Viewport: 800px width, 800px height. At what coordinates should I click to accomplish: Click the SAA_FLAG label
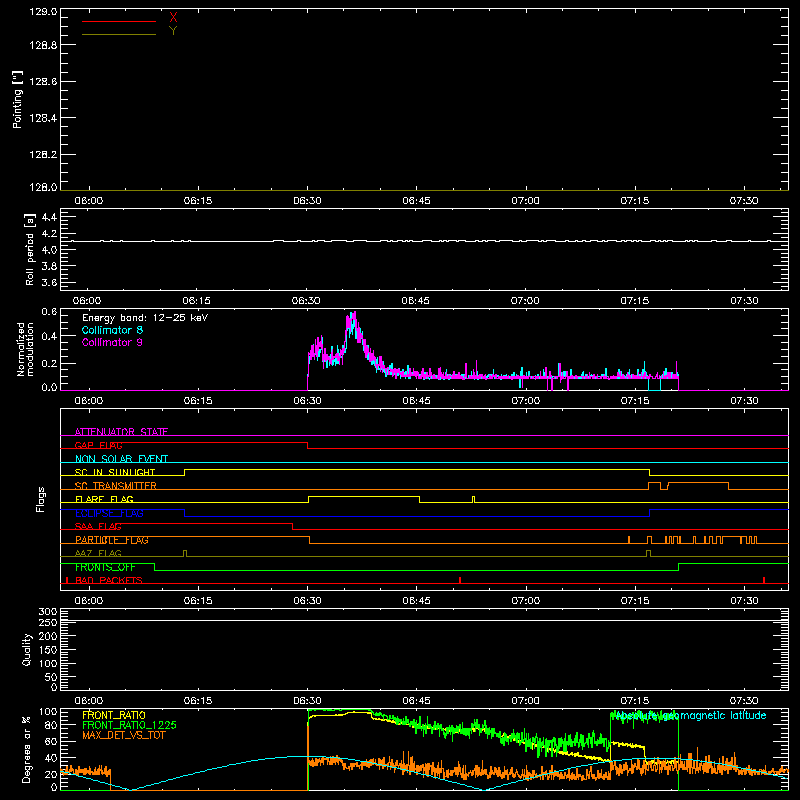[98, 526]
